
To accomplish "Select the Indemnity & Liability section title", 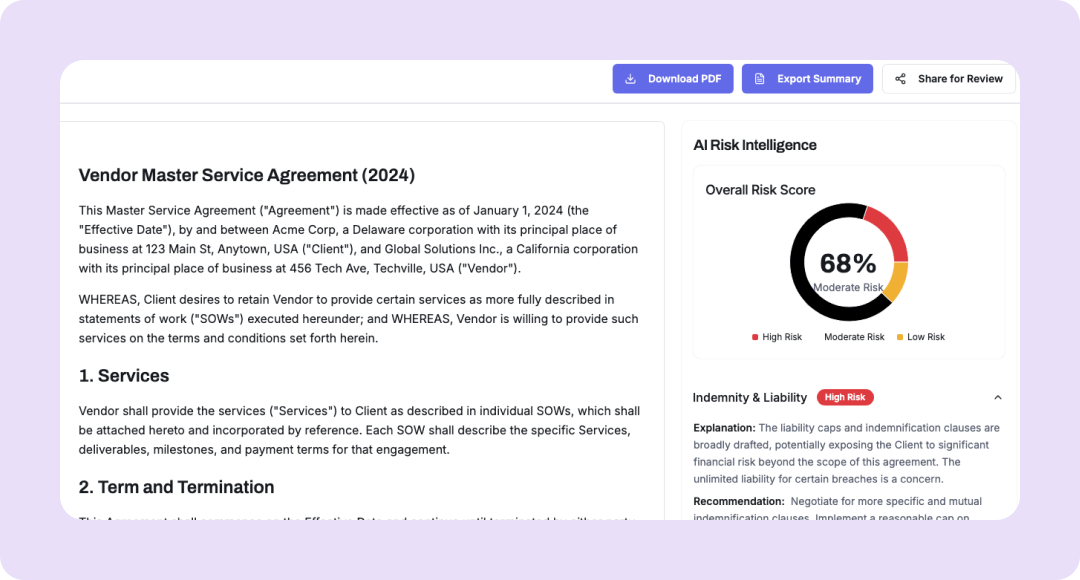I will click(750, 398).
